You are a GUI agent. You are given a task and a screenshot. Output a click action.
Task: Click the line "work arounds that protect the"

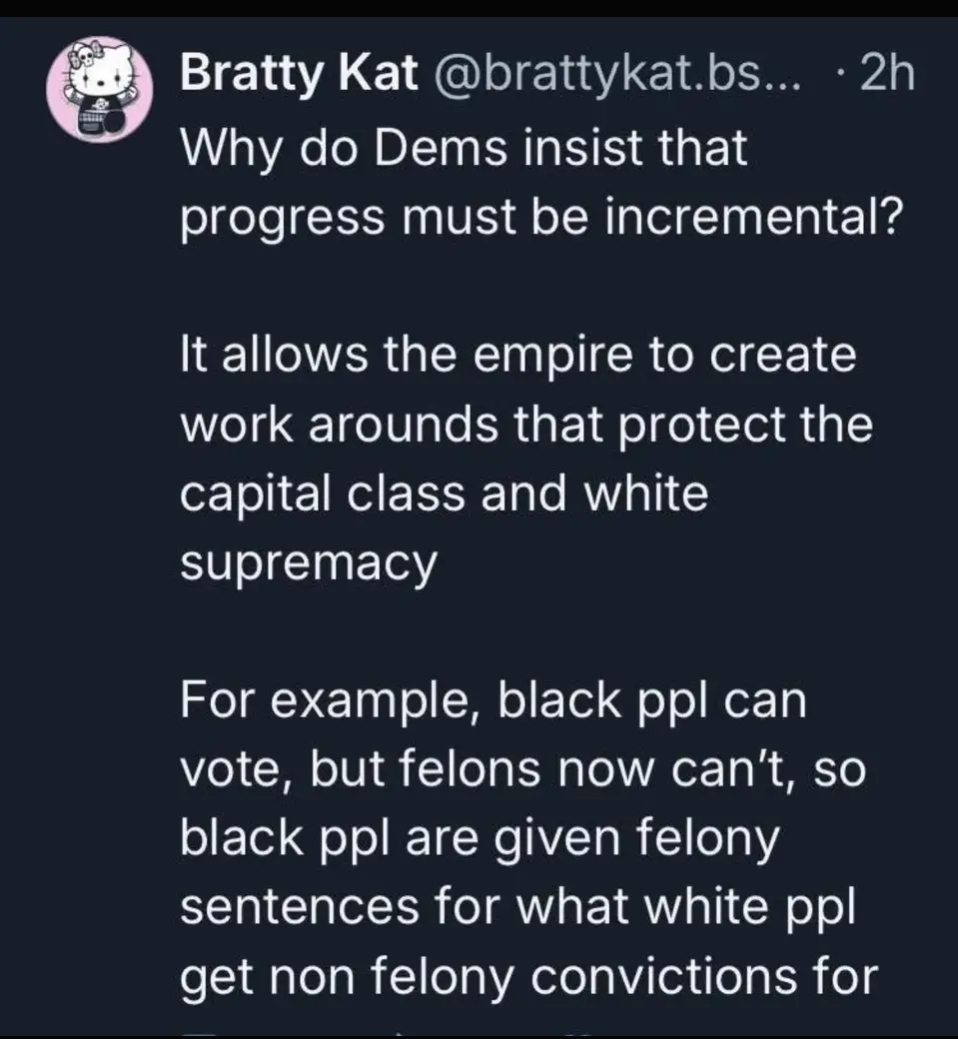tap(526, 427)
